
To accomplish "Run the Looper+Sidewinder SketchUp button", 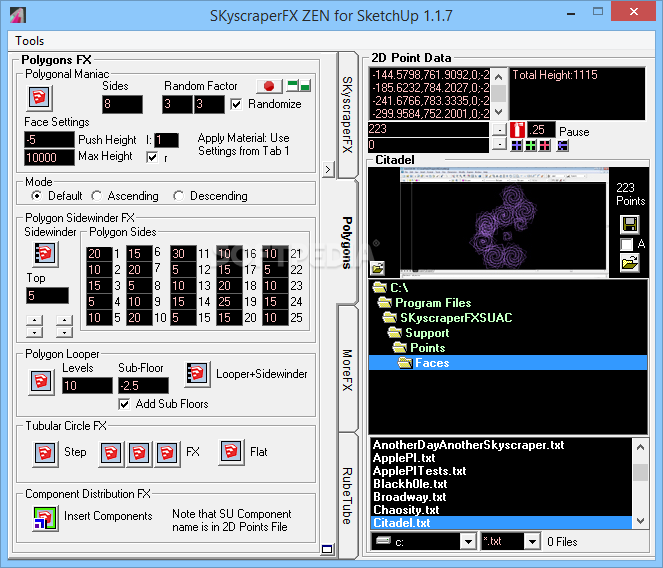I will pos(197,374).
